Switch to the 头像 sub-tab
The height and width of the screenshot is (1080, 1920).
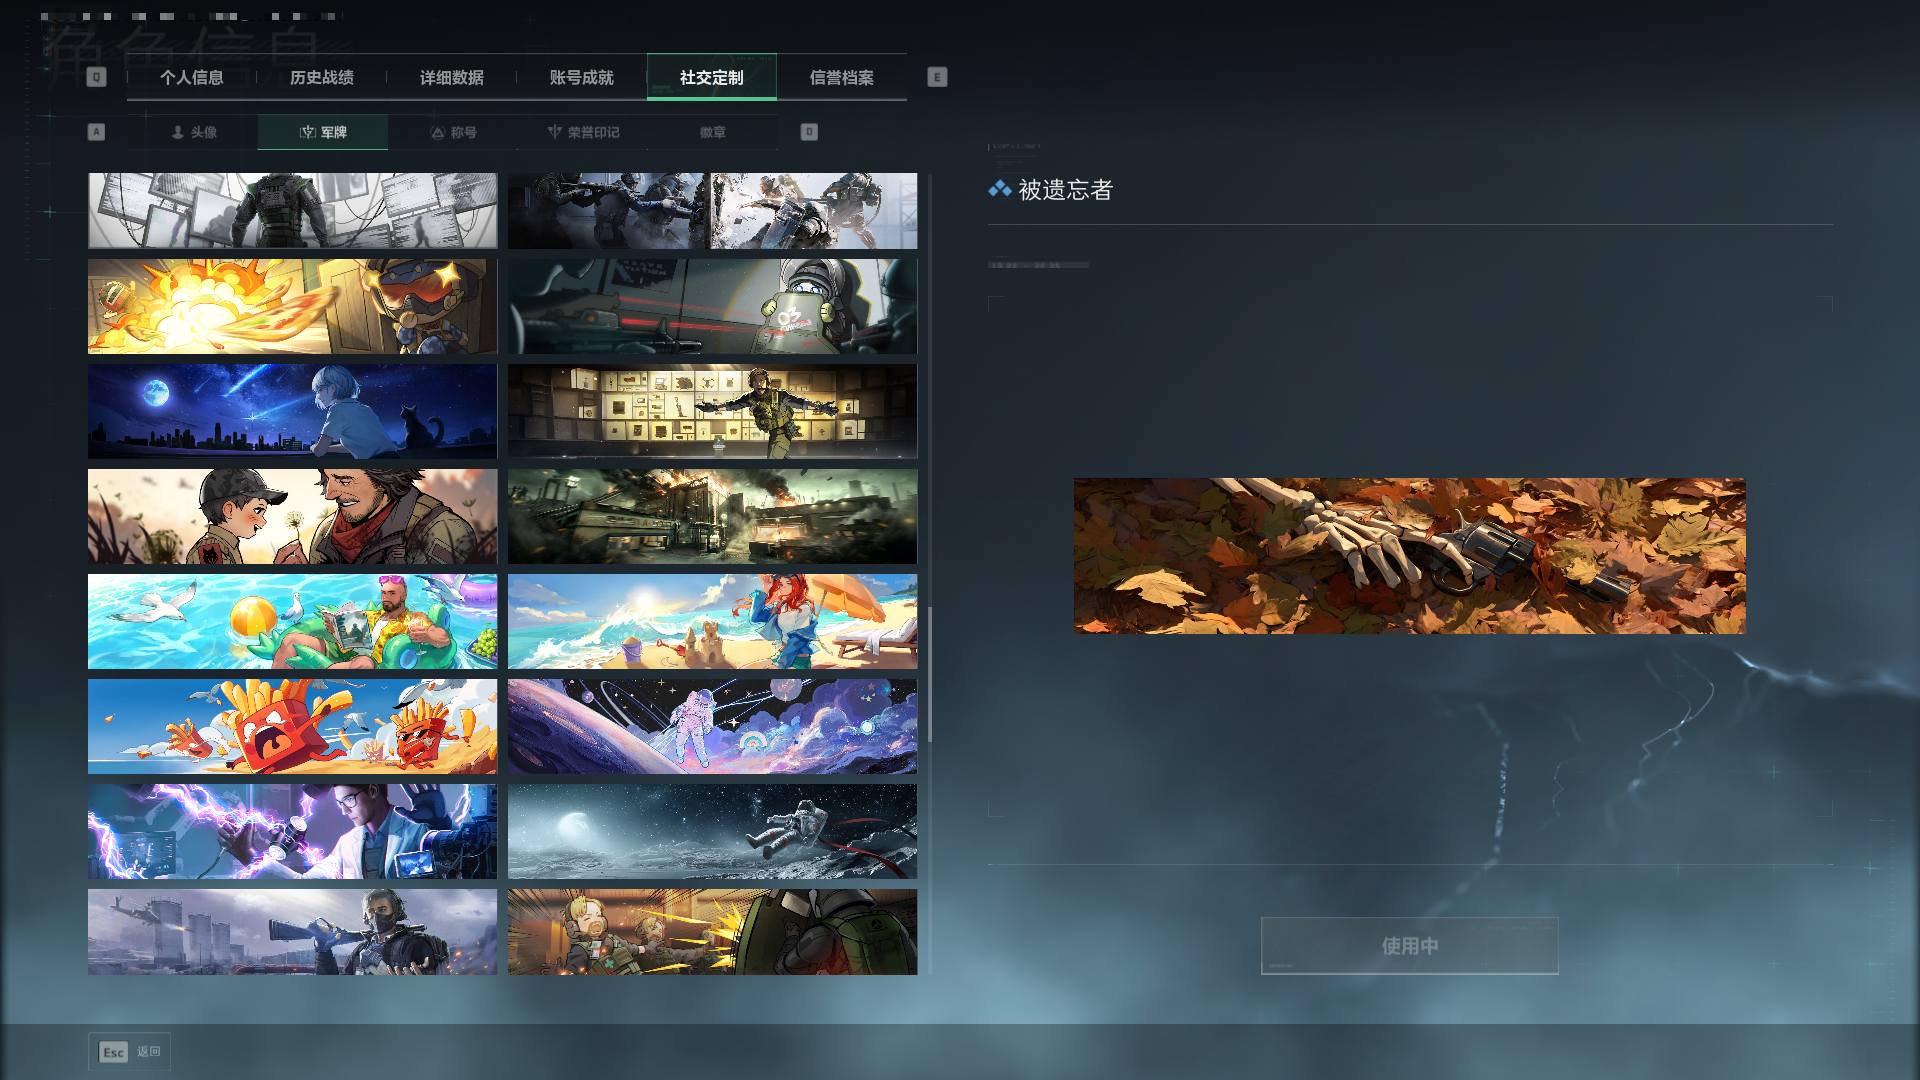pyautogui.click(x=193, y=132)
